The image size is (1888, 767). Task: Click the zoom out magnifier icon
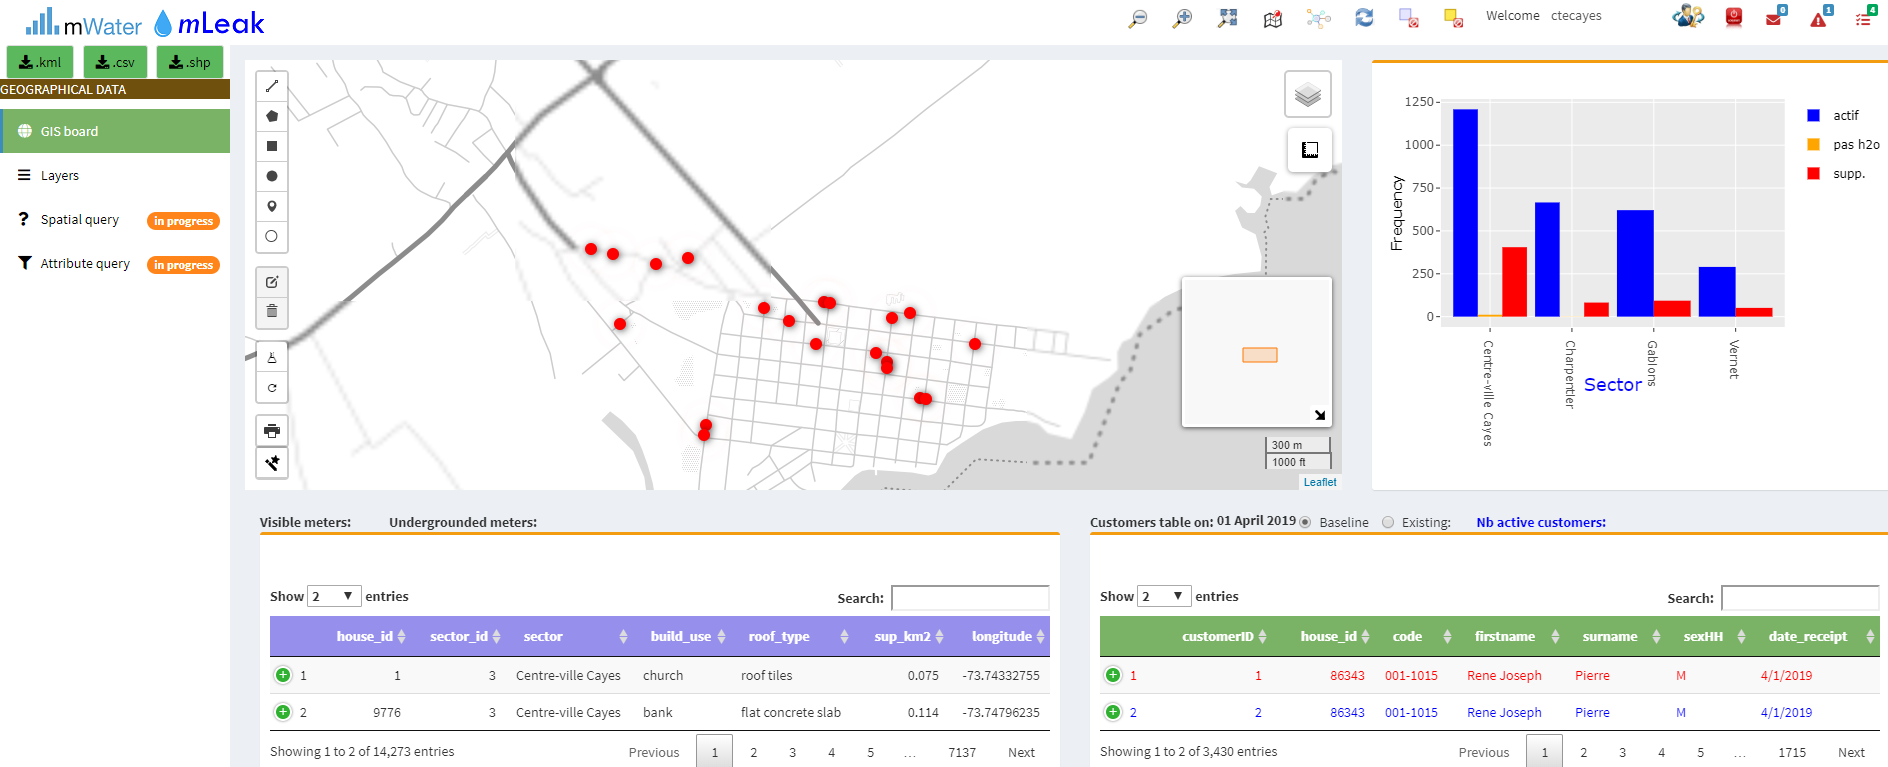(x=1137, y=18)
